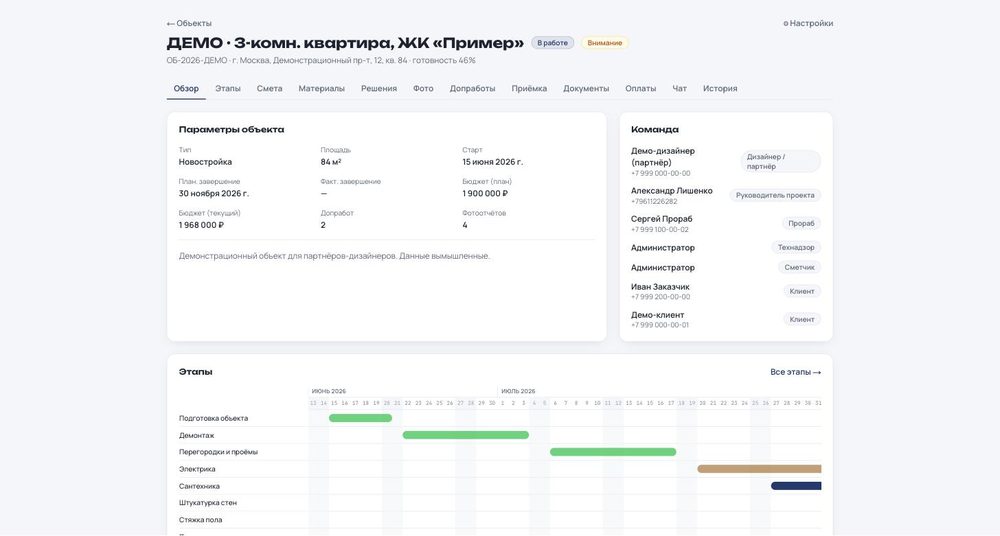Click the dark blue Сантехника Gantt bar

point(796,486)
